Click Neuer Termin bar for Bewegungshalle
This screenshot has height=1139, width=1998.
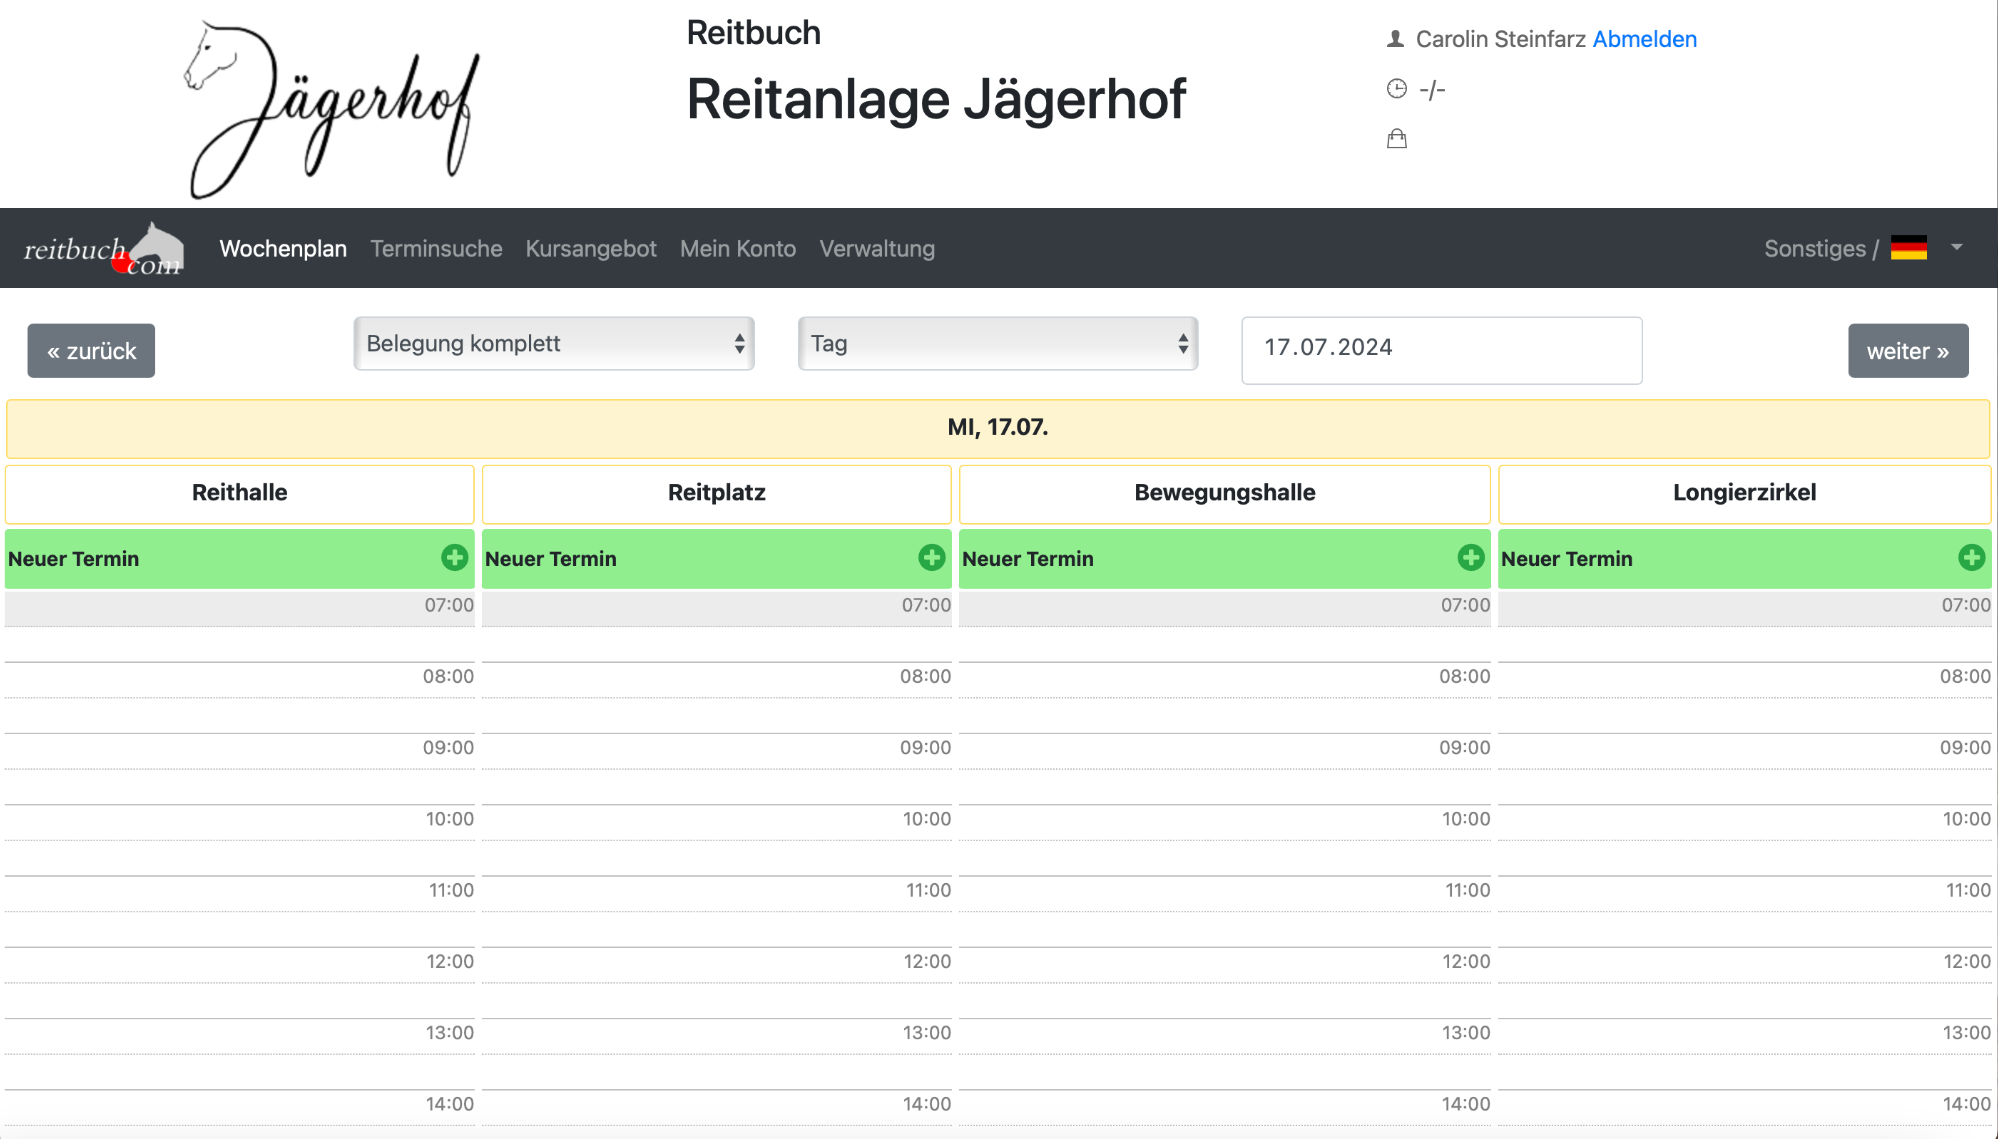point(1224,559)
